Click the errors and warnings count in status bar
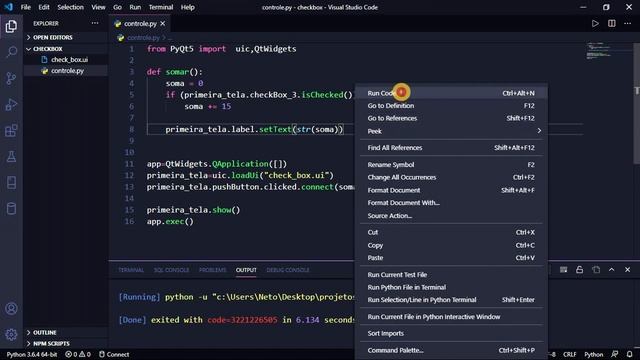This screenshot has height=360, width=640. pyautogui.click(x=78, y=354)
